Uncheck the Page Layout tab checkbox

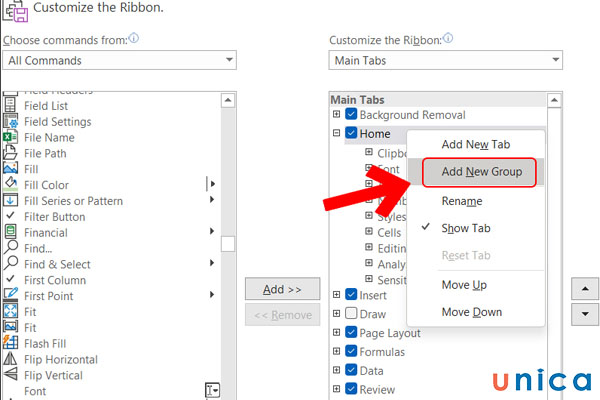click(x=351, y=333)
